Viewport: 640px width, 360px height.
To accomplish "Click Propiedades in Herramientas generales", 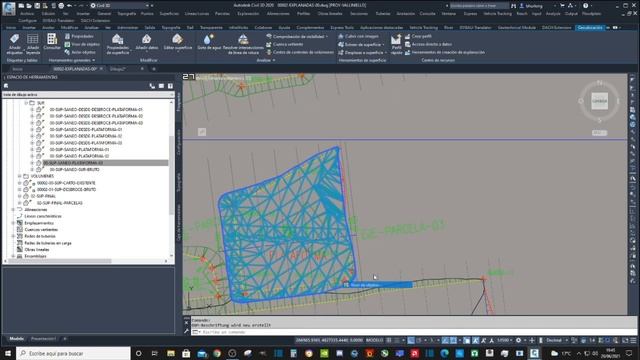I will coord(79,36).
